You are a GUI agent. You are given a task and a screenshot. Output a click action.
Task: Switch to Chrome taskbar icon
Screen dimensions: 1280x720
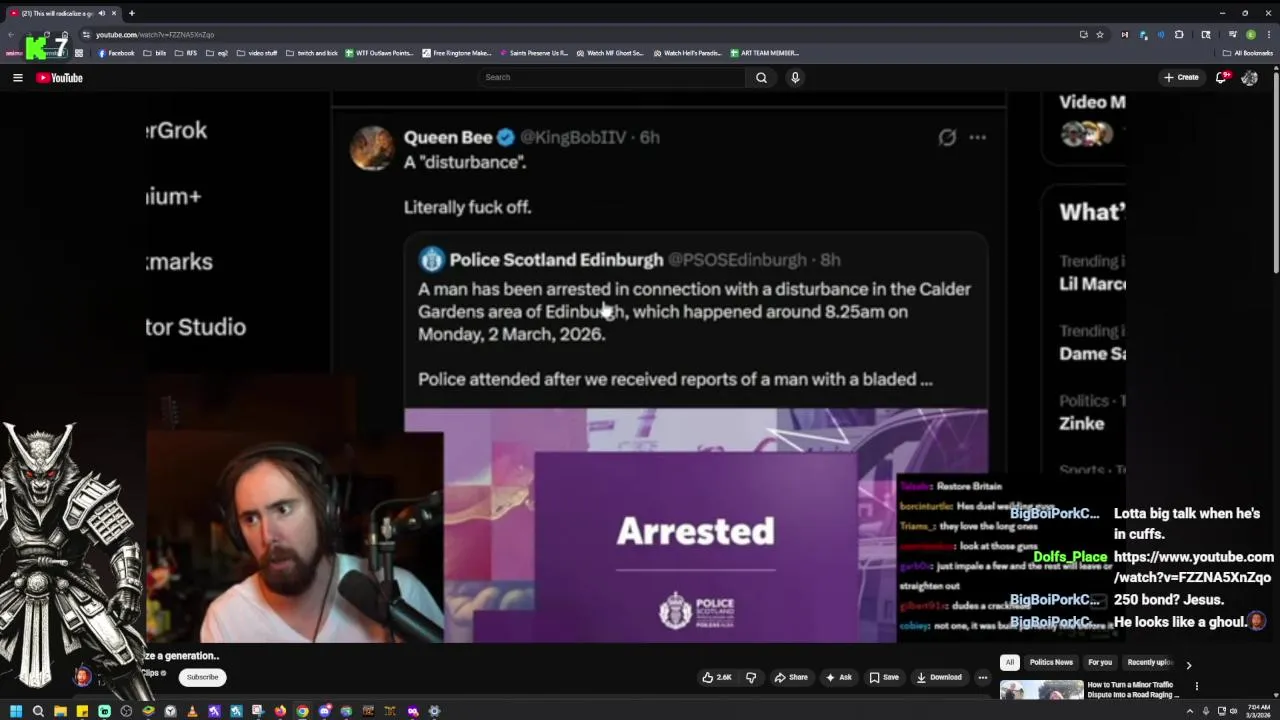coord(302,711)
